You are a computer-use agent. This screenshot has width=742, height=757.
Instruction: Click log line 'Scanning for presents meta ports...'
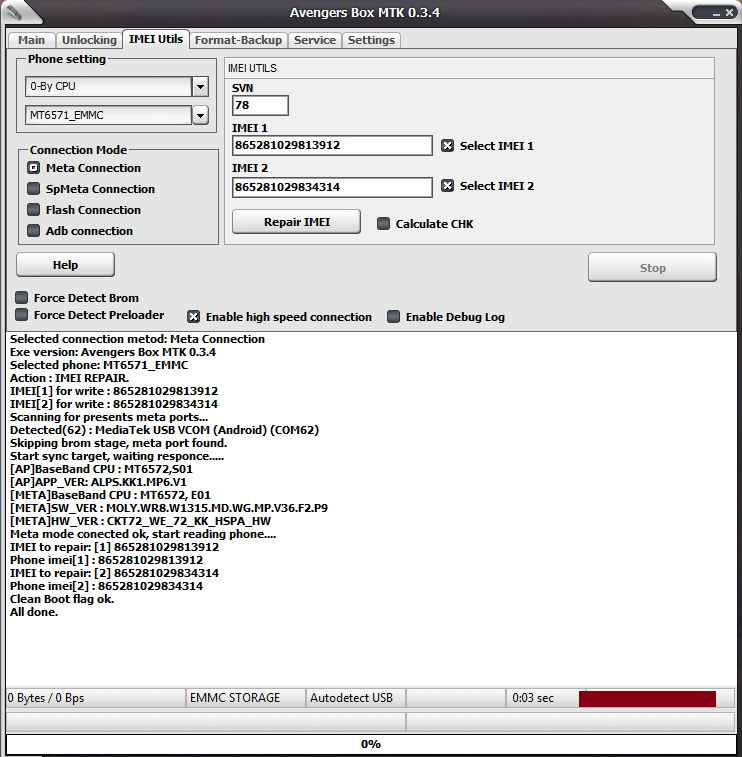(109, 417)
